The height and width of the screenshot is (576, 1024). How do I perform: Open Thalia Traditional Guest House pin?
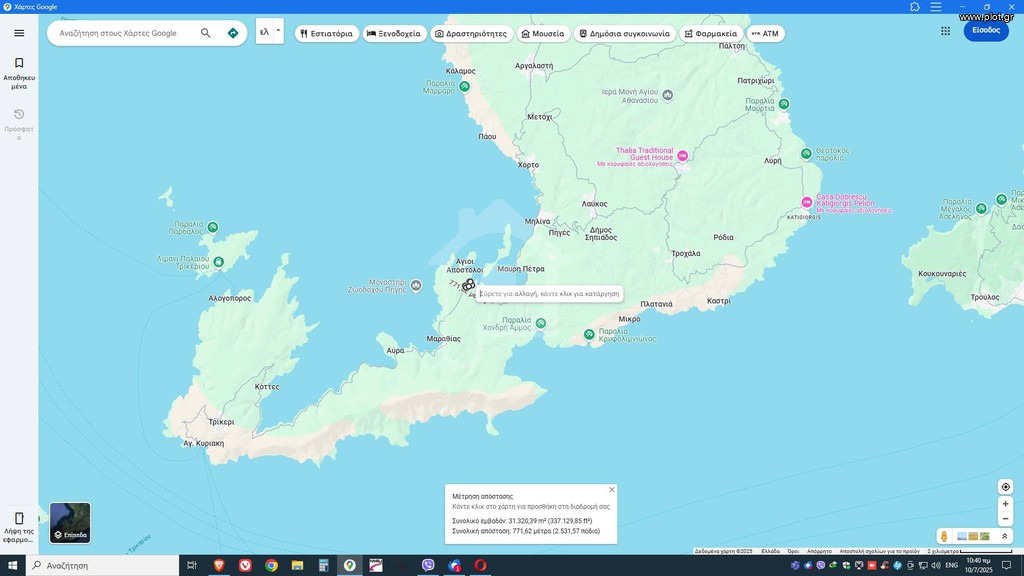682,155
